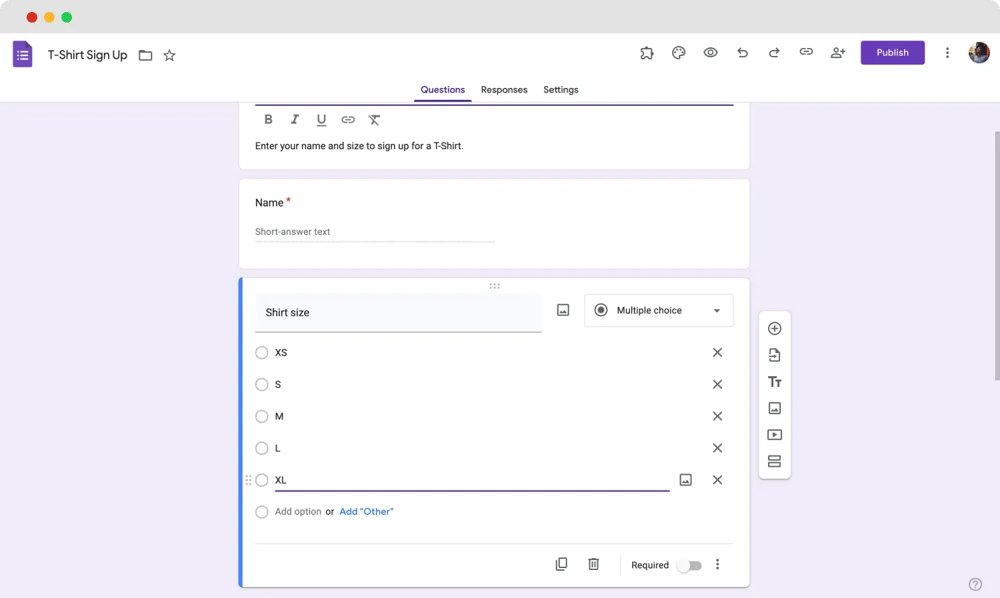
Task: Delete the Shirt size question
Action: pos(593,565)
